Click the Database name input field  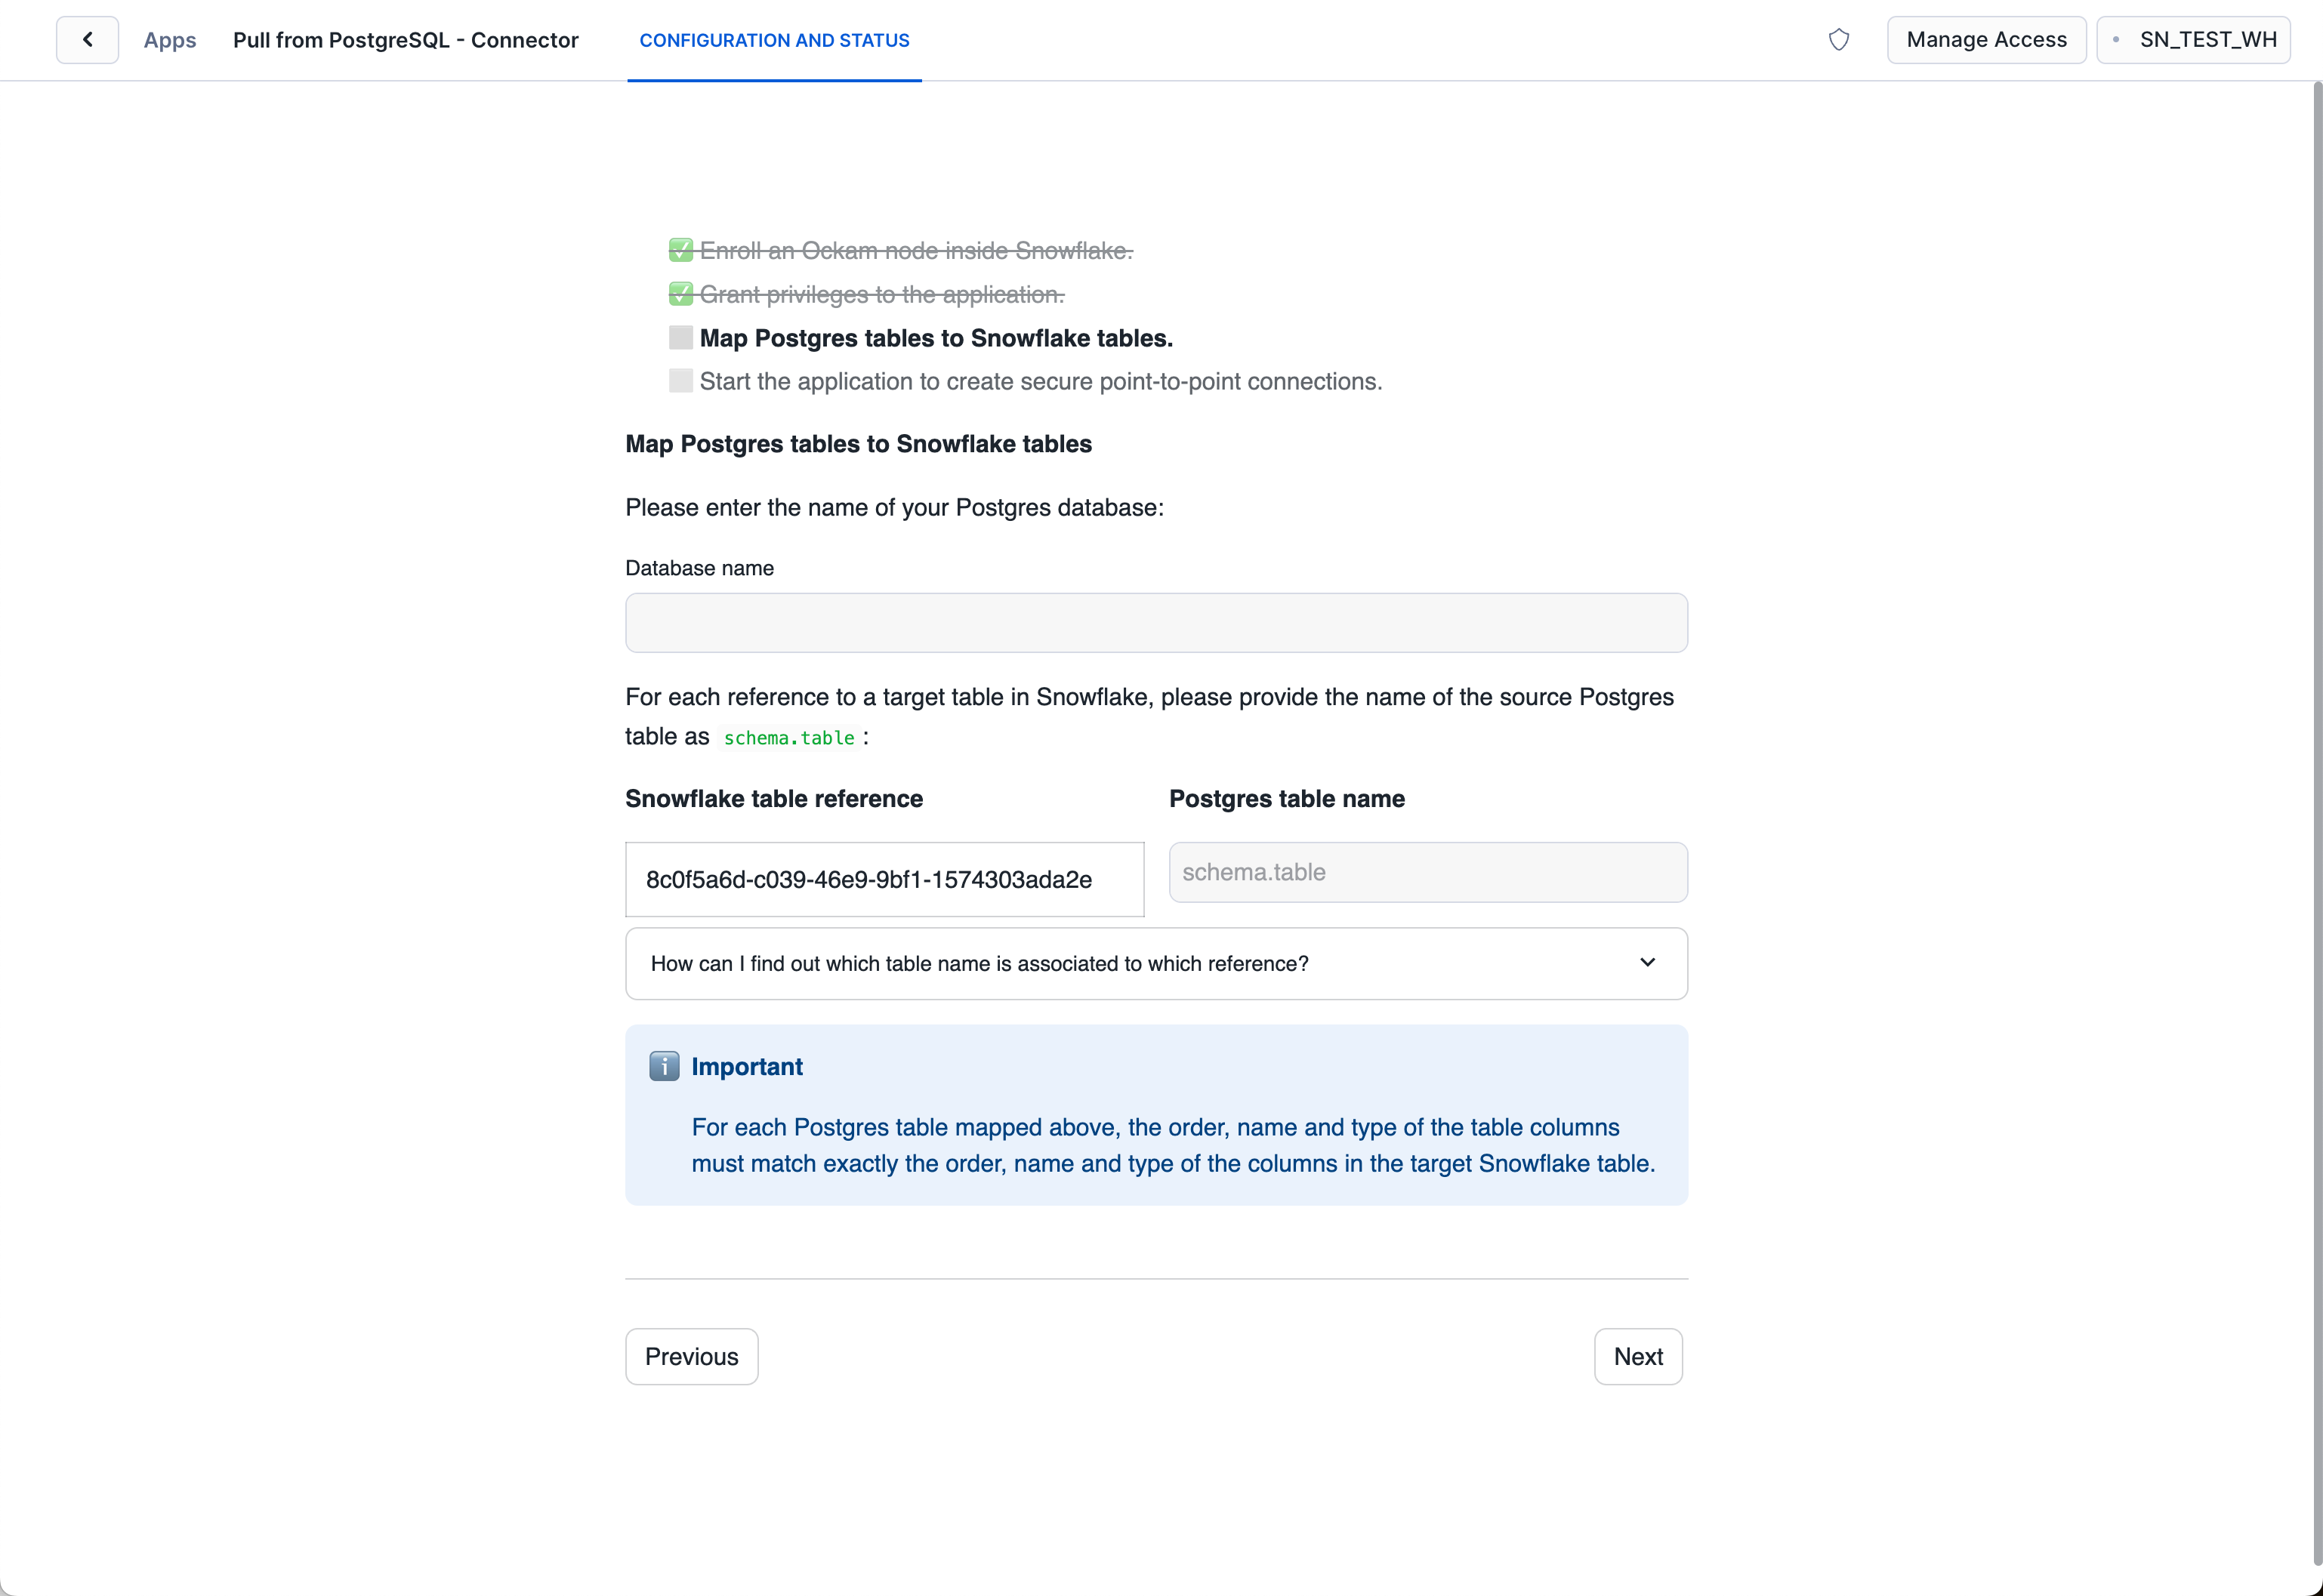(1155, 623)
